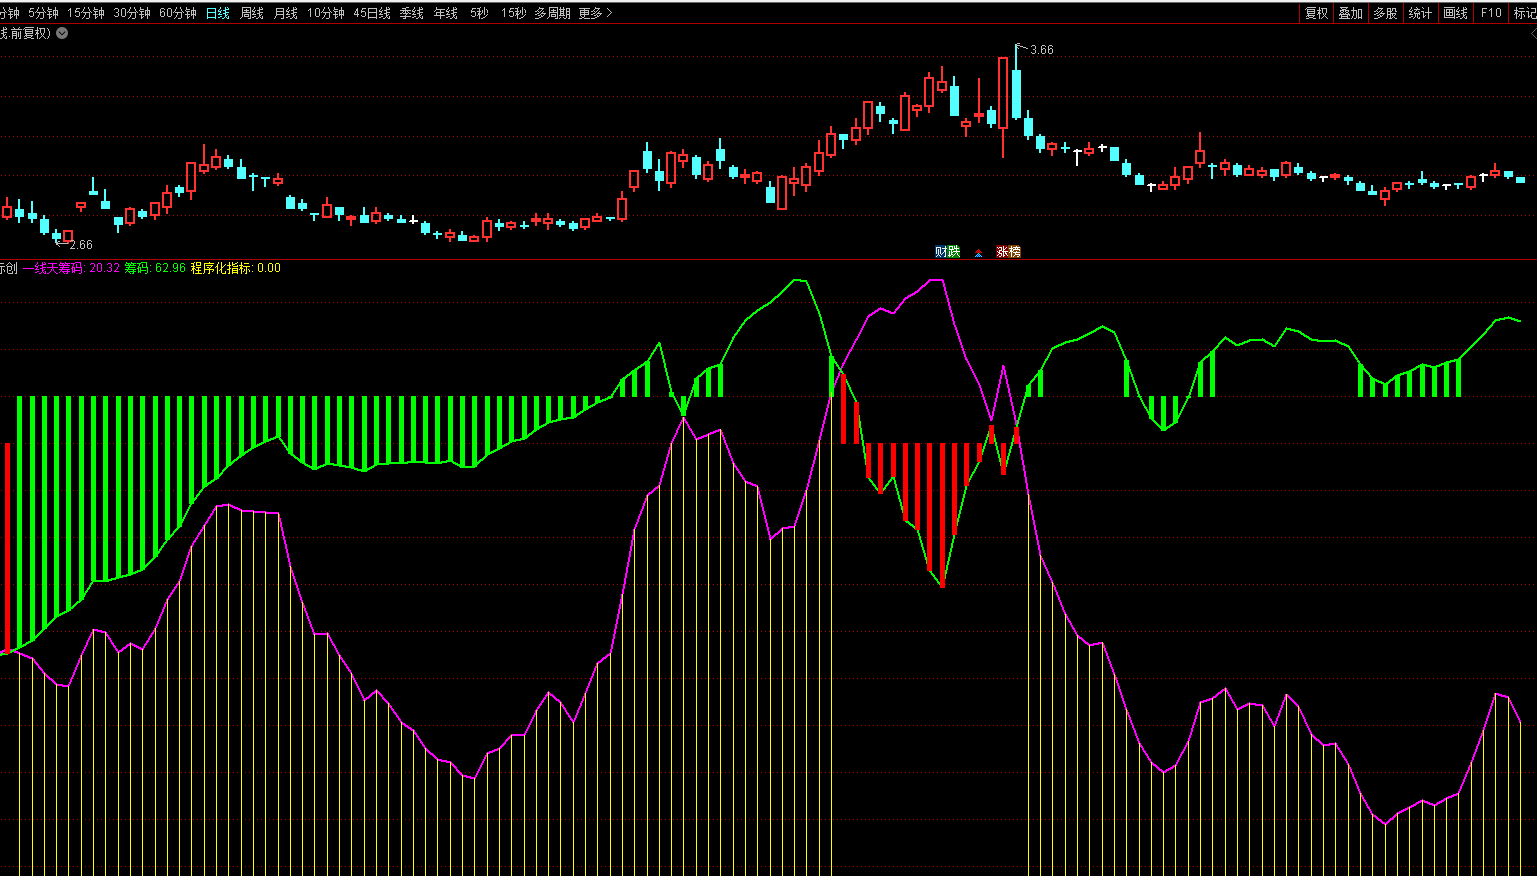The width and height of the screenshot is (1537, 876).
Task: Open the 多周期 multi-period view
Action: tap(552, 13)
